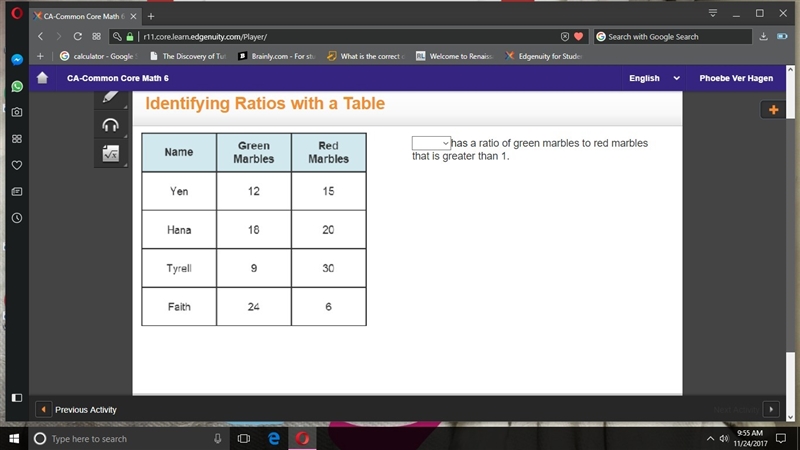
Task: Open the headphones audio tool
Action: [x=111, y=125]
